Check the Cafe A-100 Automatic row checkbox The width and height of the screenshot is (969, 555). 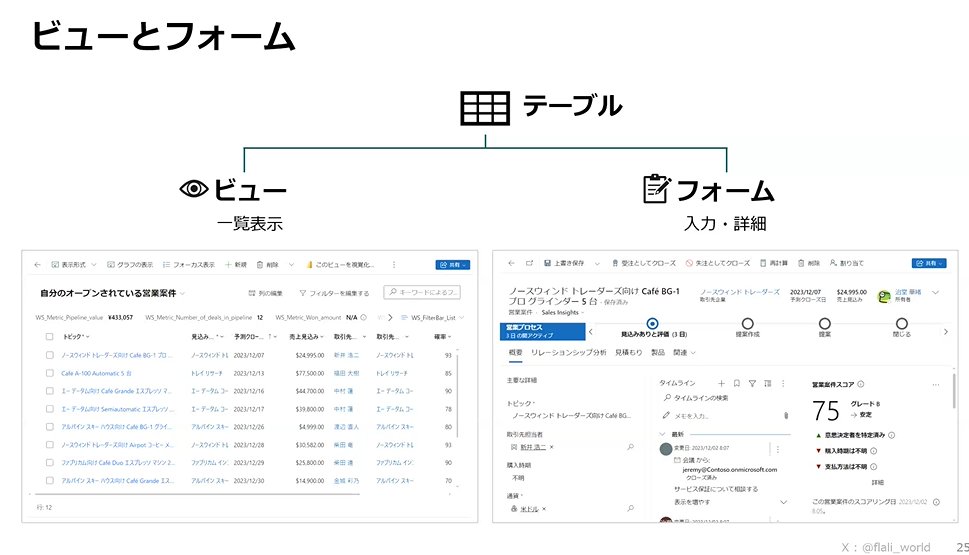point(49,373)
